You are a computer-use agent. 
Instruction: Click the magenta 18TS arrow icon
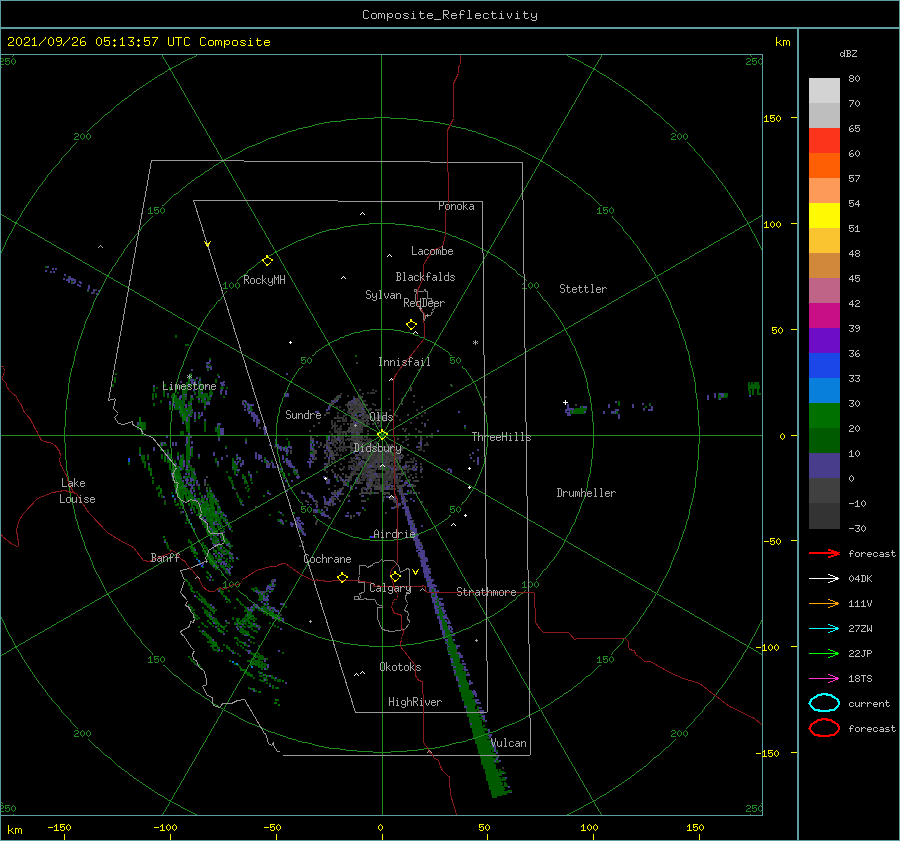tap(824, 679)
